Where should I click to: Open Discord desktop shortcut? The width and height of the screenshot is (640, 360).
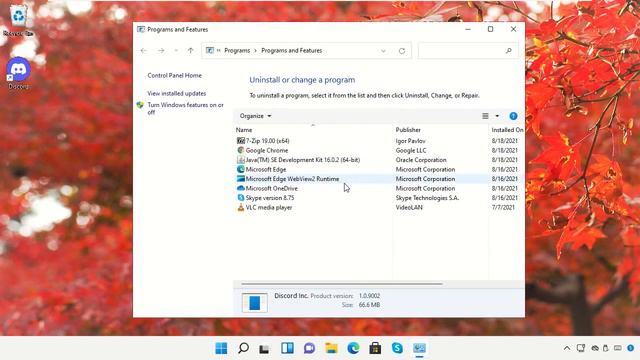pyautogui.click(x=18, y=73)
